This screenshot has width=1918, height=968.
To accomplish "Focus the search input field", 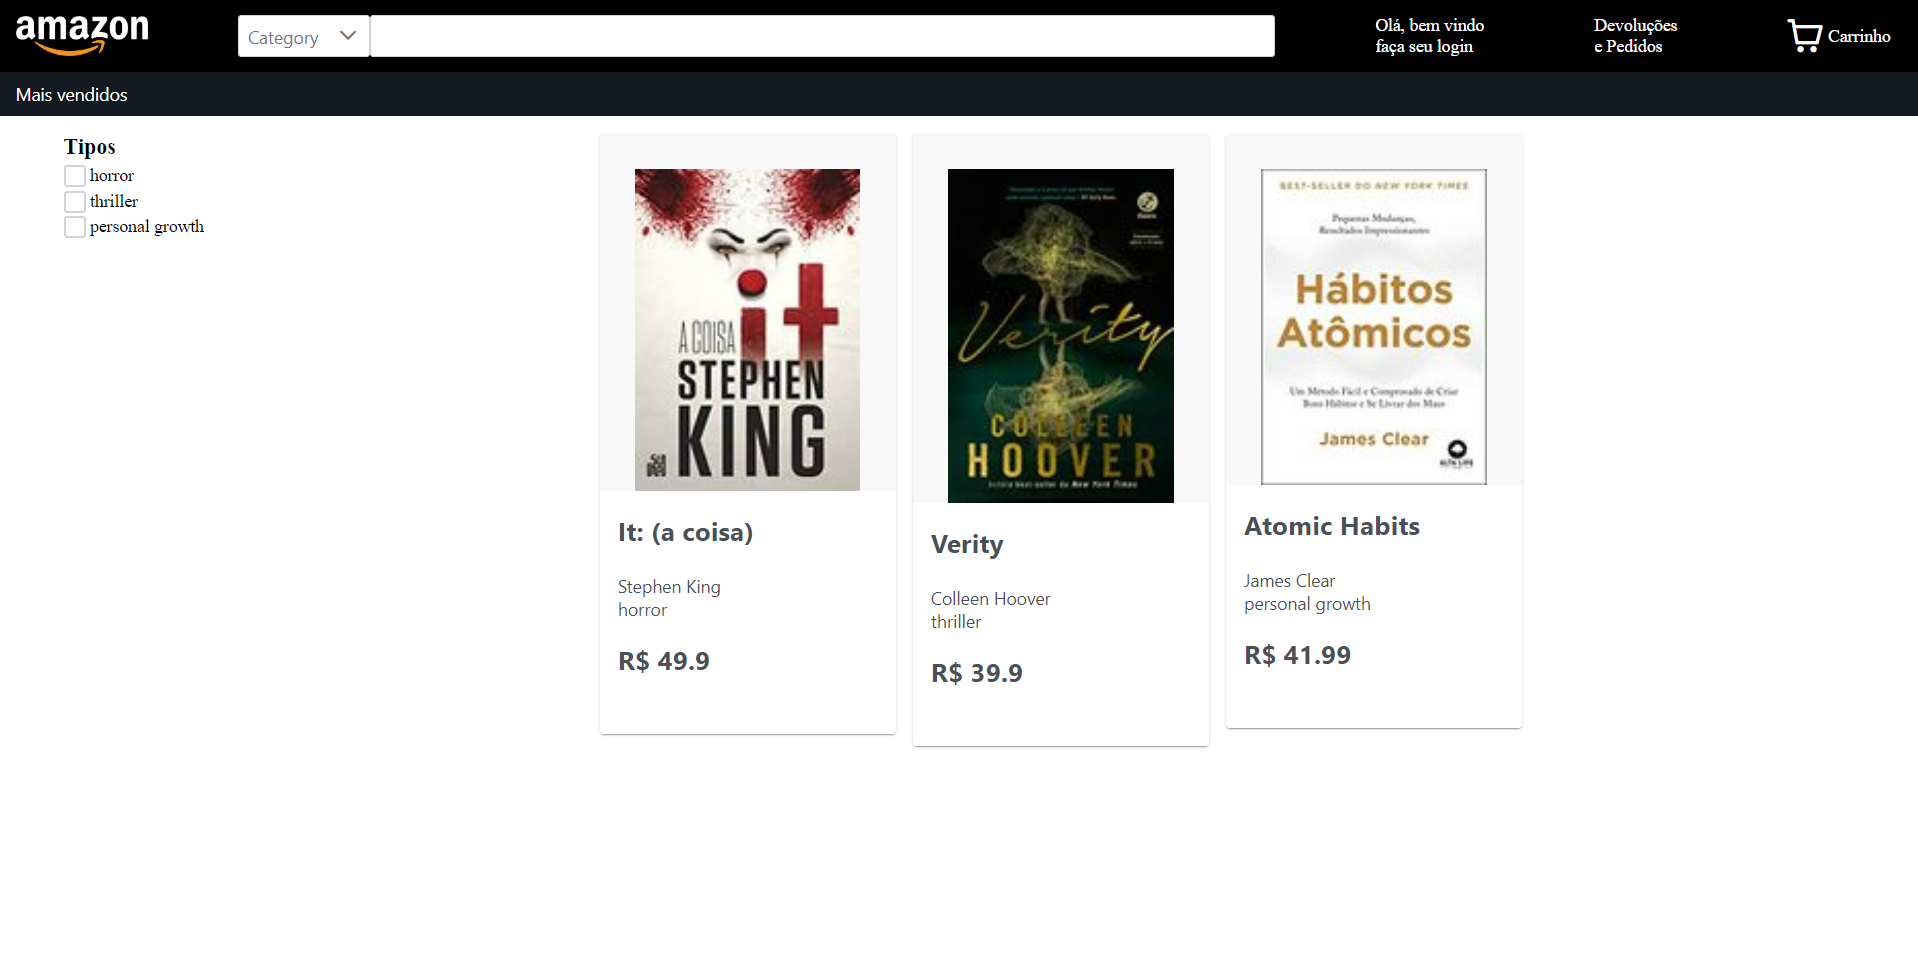I will pyautogui.click(x=822, y=36).
